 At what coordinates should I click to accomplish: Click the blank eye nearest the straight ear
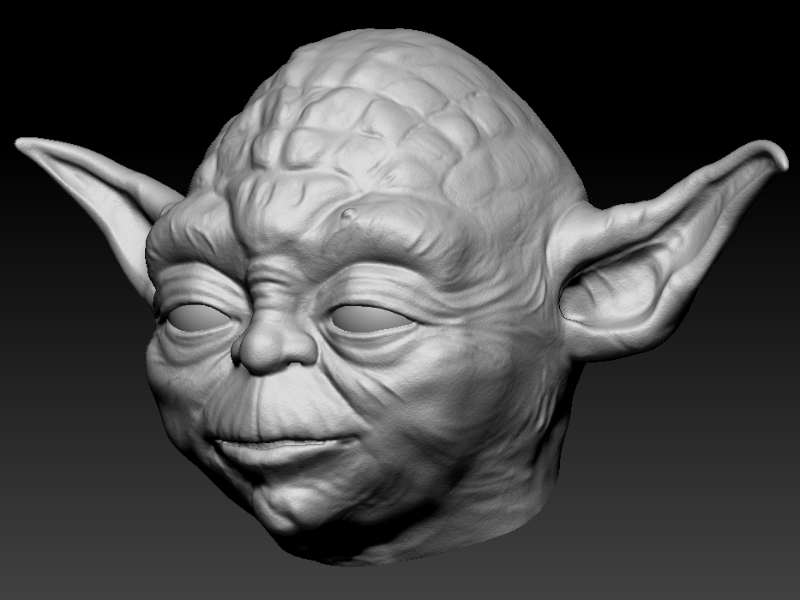click(x=196, y=318)
